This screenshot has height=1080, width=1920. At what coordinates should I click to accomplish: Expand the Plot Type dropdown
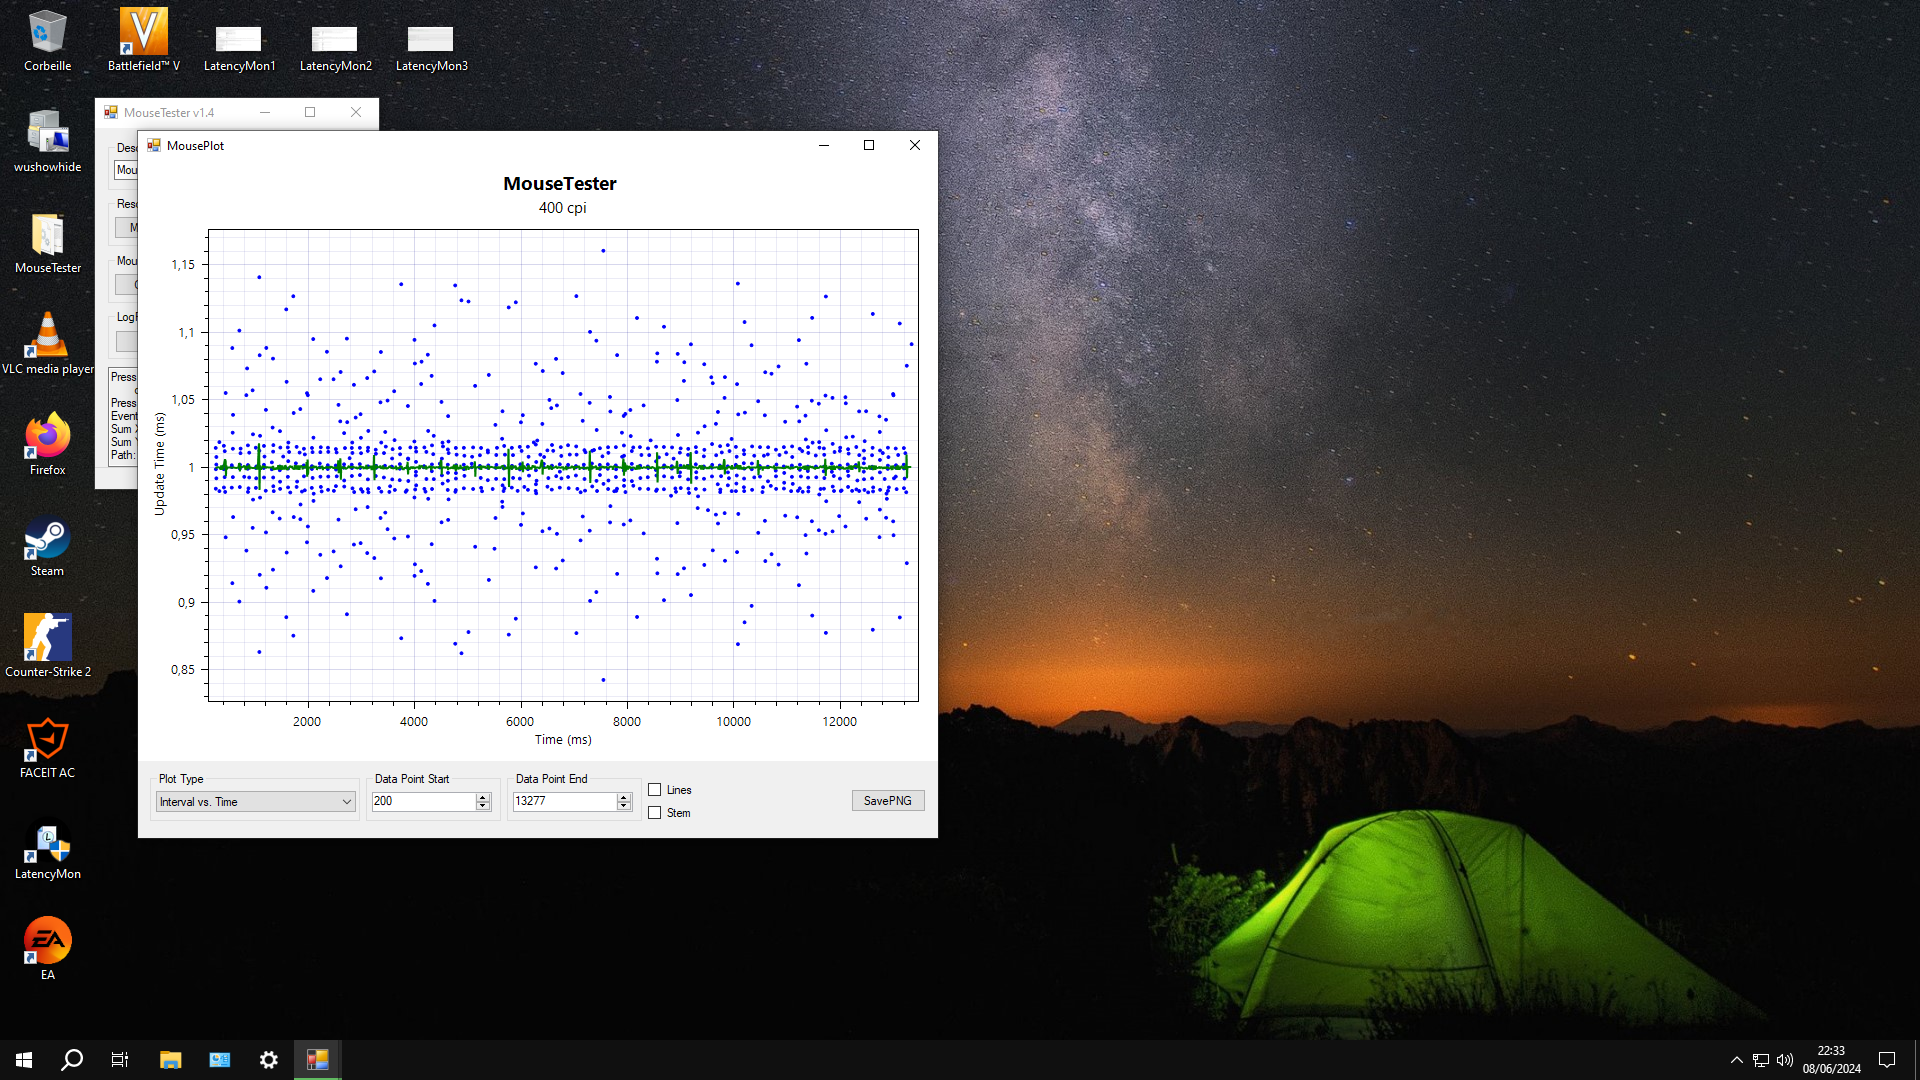tap(346, 802)
